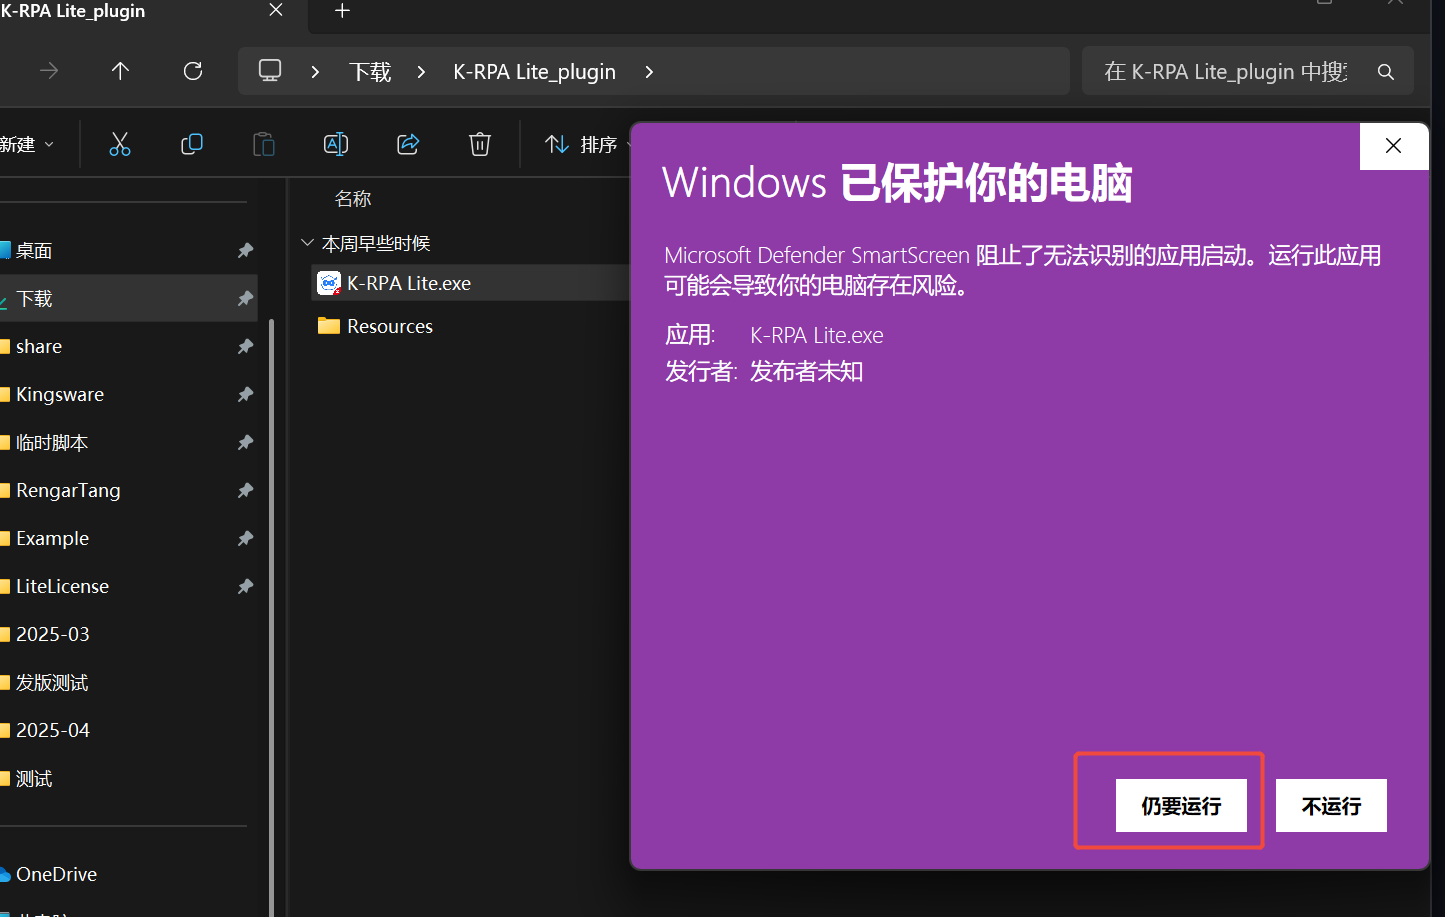Click the pin icon beside Kingsware
This screenshot has height=917, width=1445.
click(x=245, y=395)
